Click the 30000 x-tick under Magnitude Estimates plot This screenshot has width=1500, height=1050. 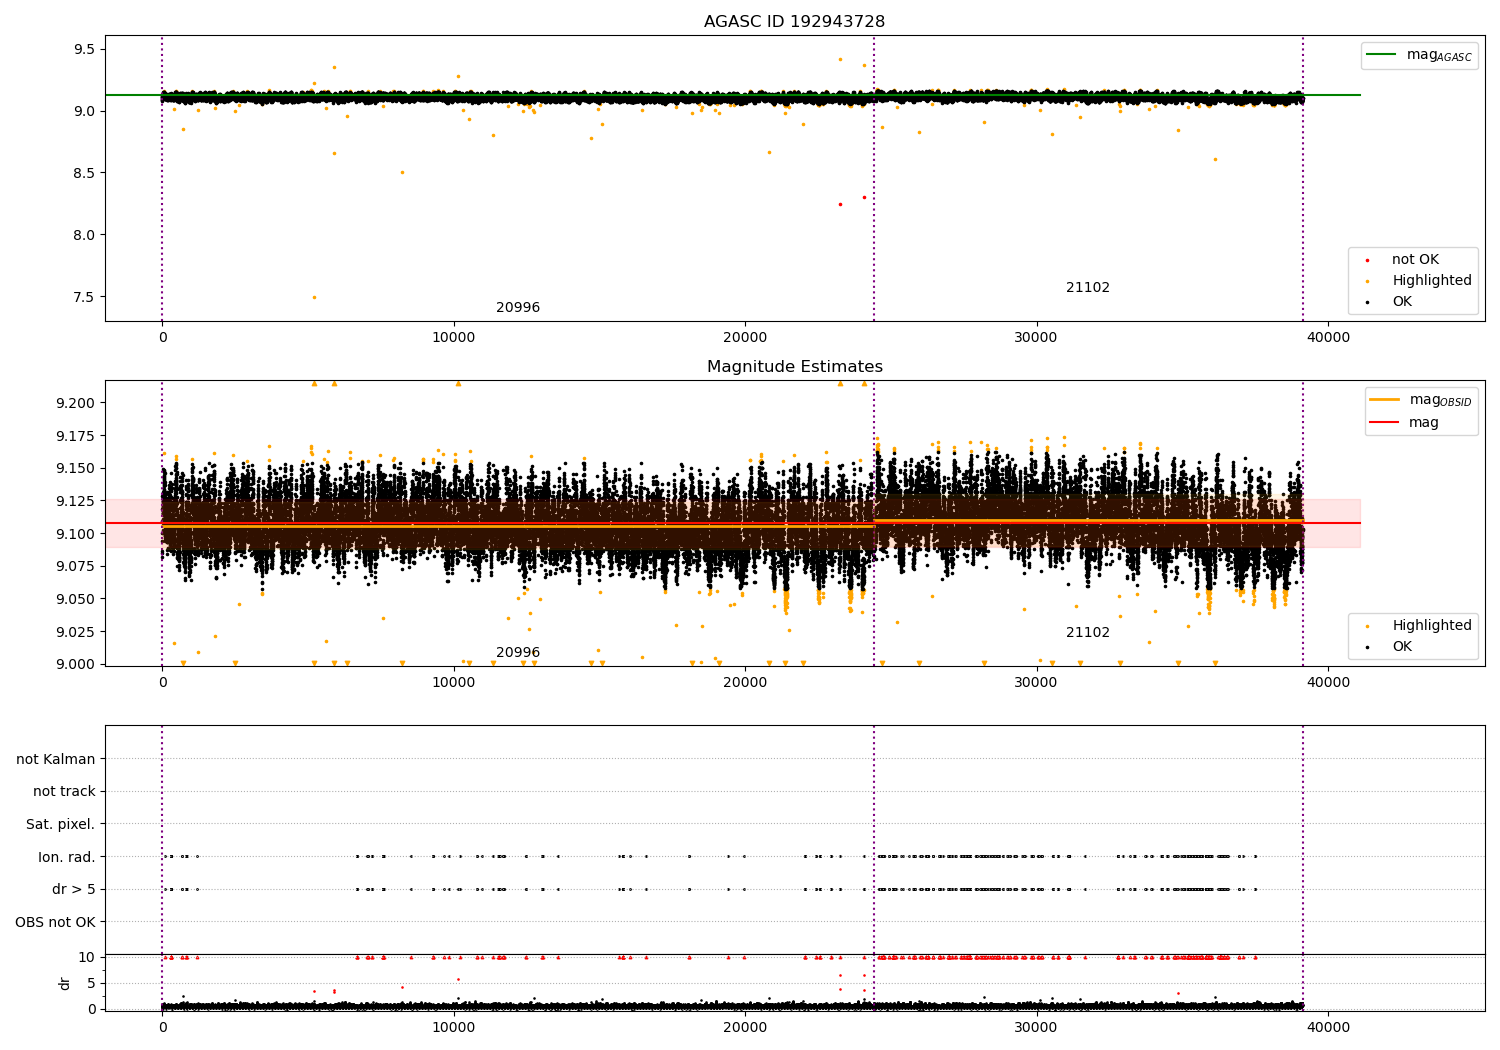click(x=1037, y=683)
